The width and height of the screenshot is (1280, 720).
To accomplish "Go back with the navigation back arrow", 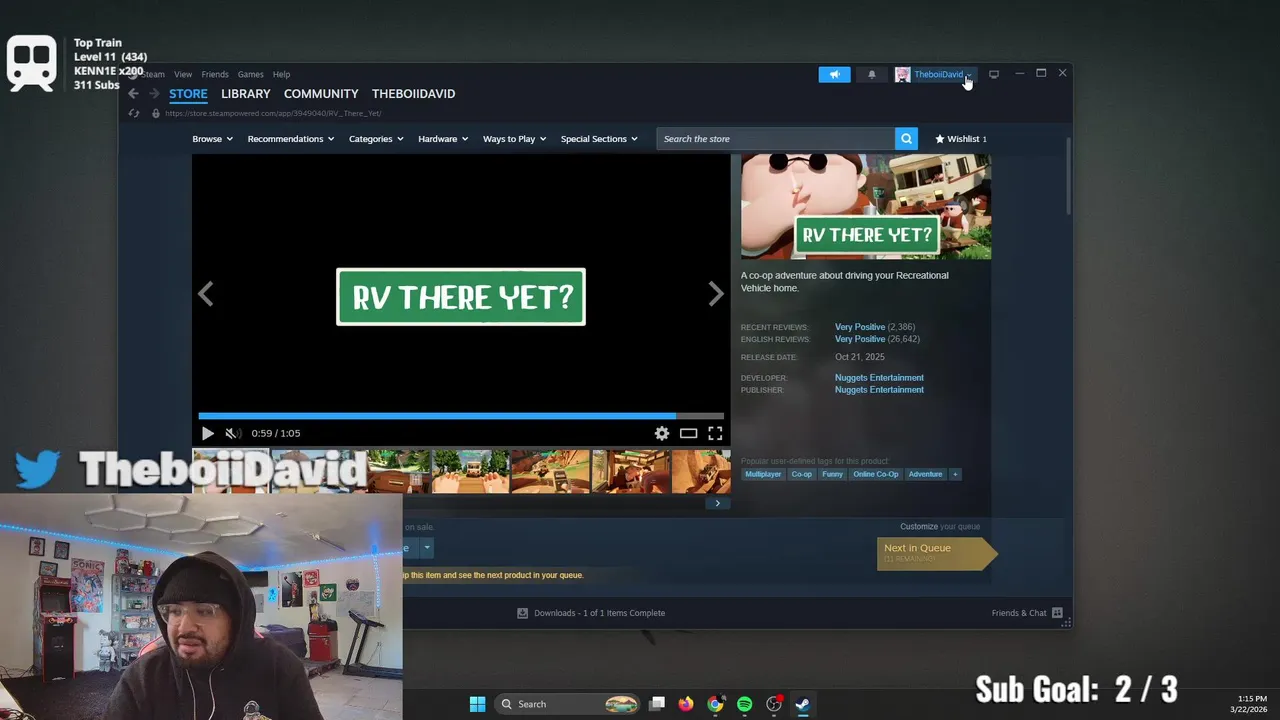I will 133,93.
